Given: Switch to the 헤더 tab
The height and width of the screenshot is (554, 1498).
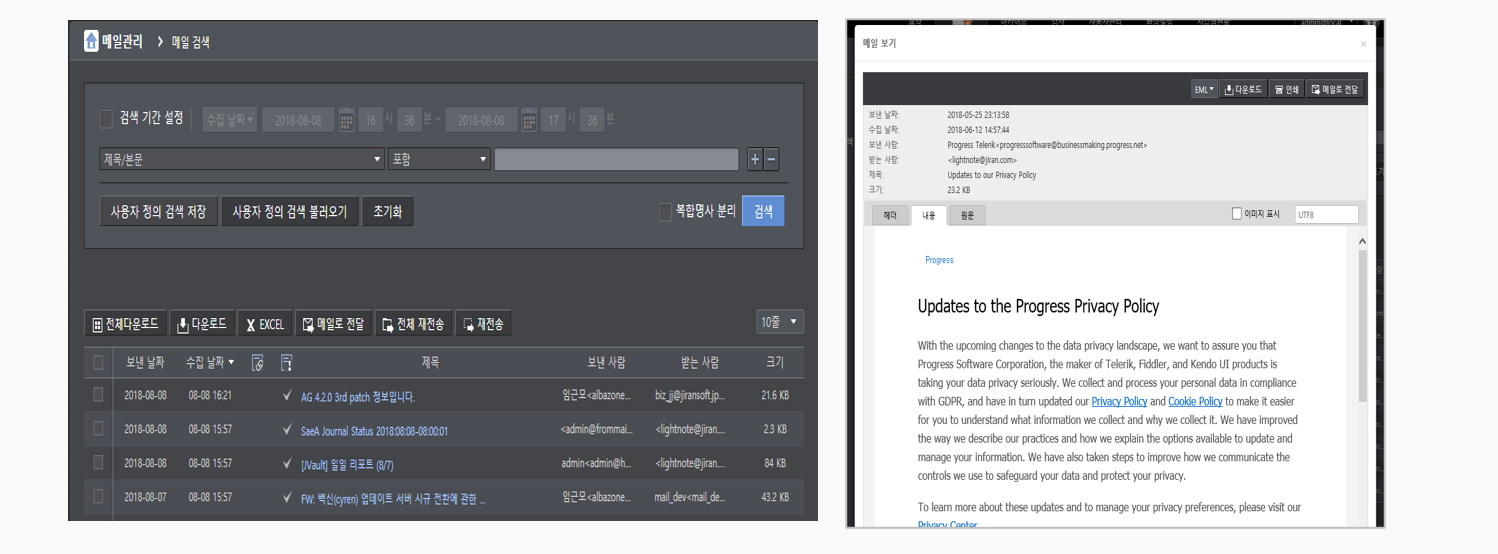Looking at the screenshot, I should (890, 215).
